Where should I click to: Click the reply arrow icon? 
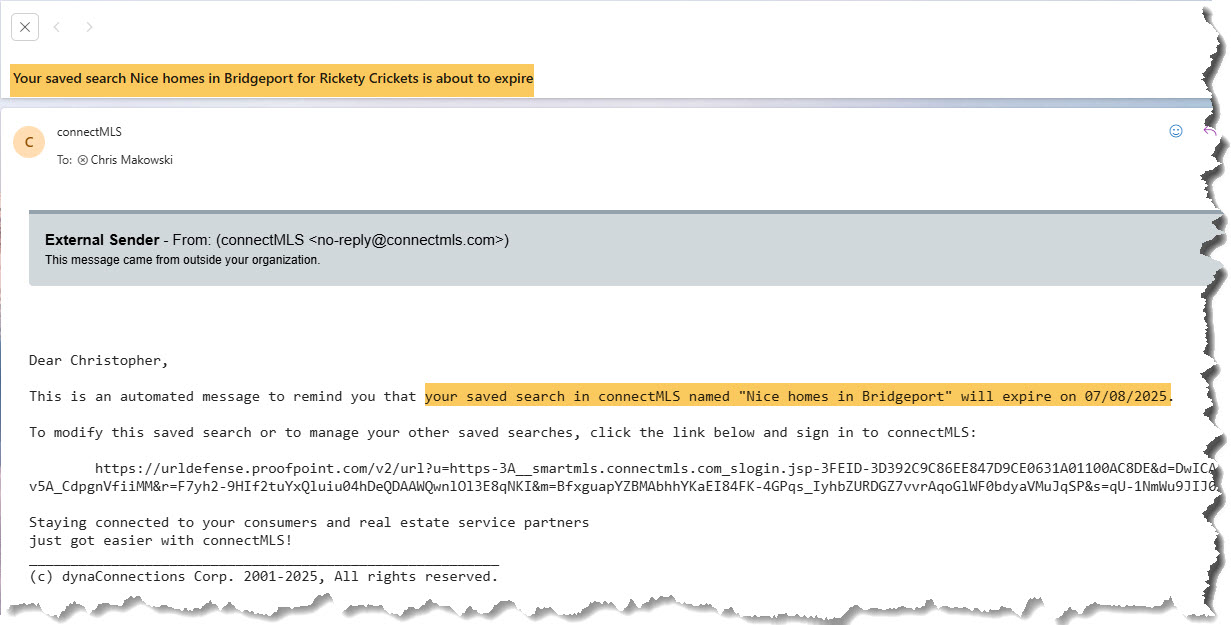tap(1210, 131)
